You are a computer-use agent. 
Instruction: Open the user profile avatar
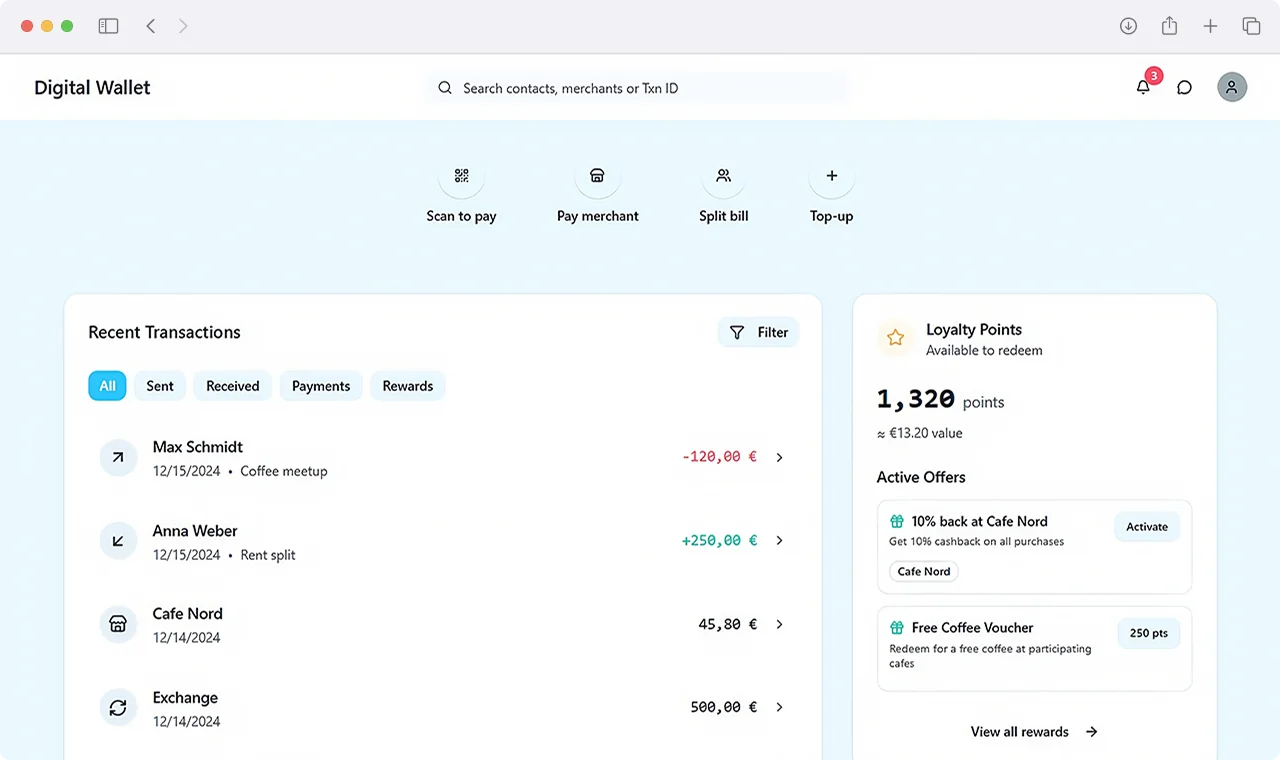[1232, 87]
